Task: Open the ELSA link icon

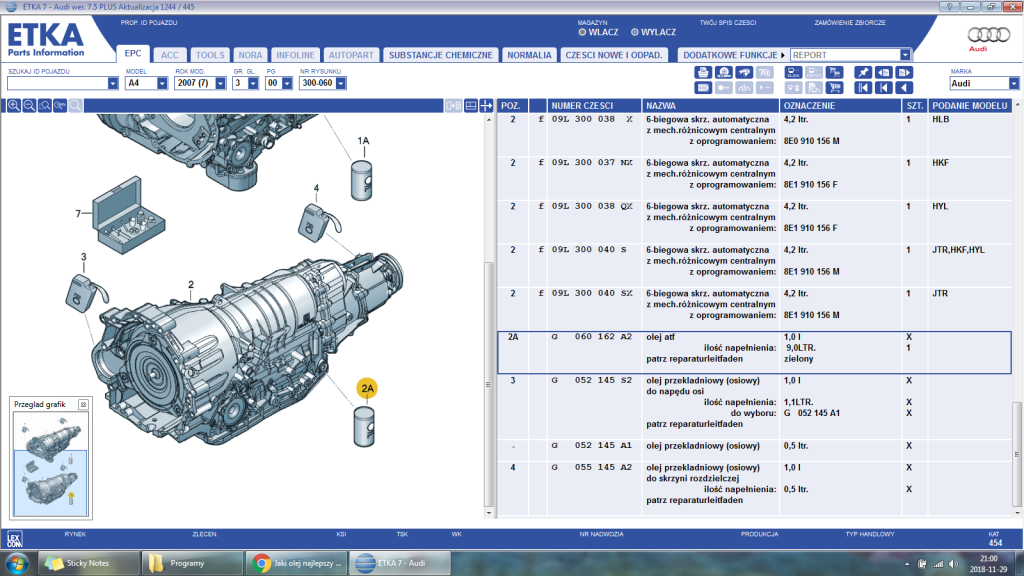Action: [793, 72]
